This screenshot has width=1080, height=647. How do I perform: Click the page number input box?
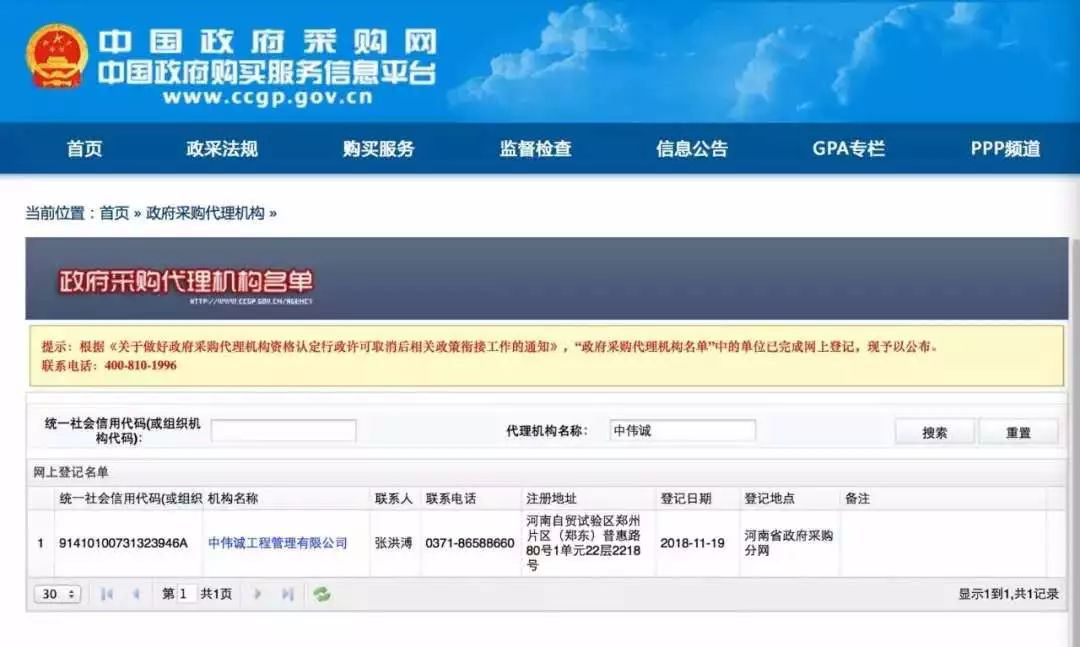coord(187,594)
